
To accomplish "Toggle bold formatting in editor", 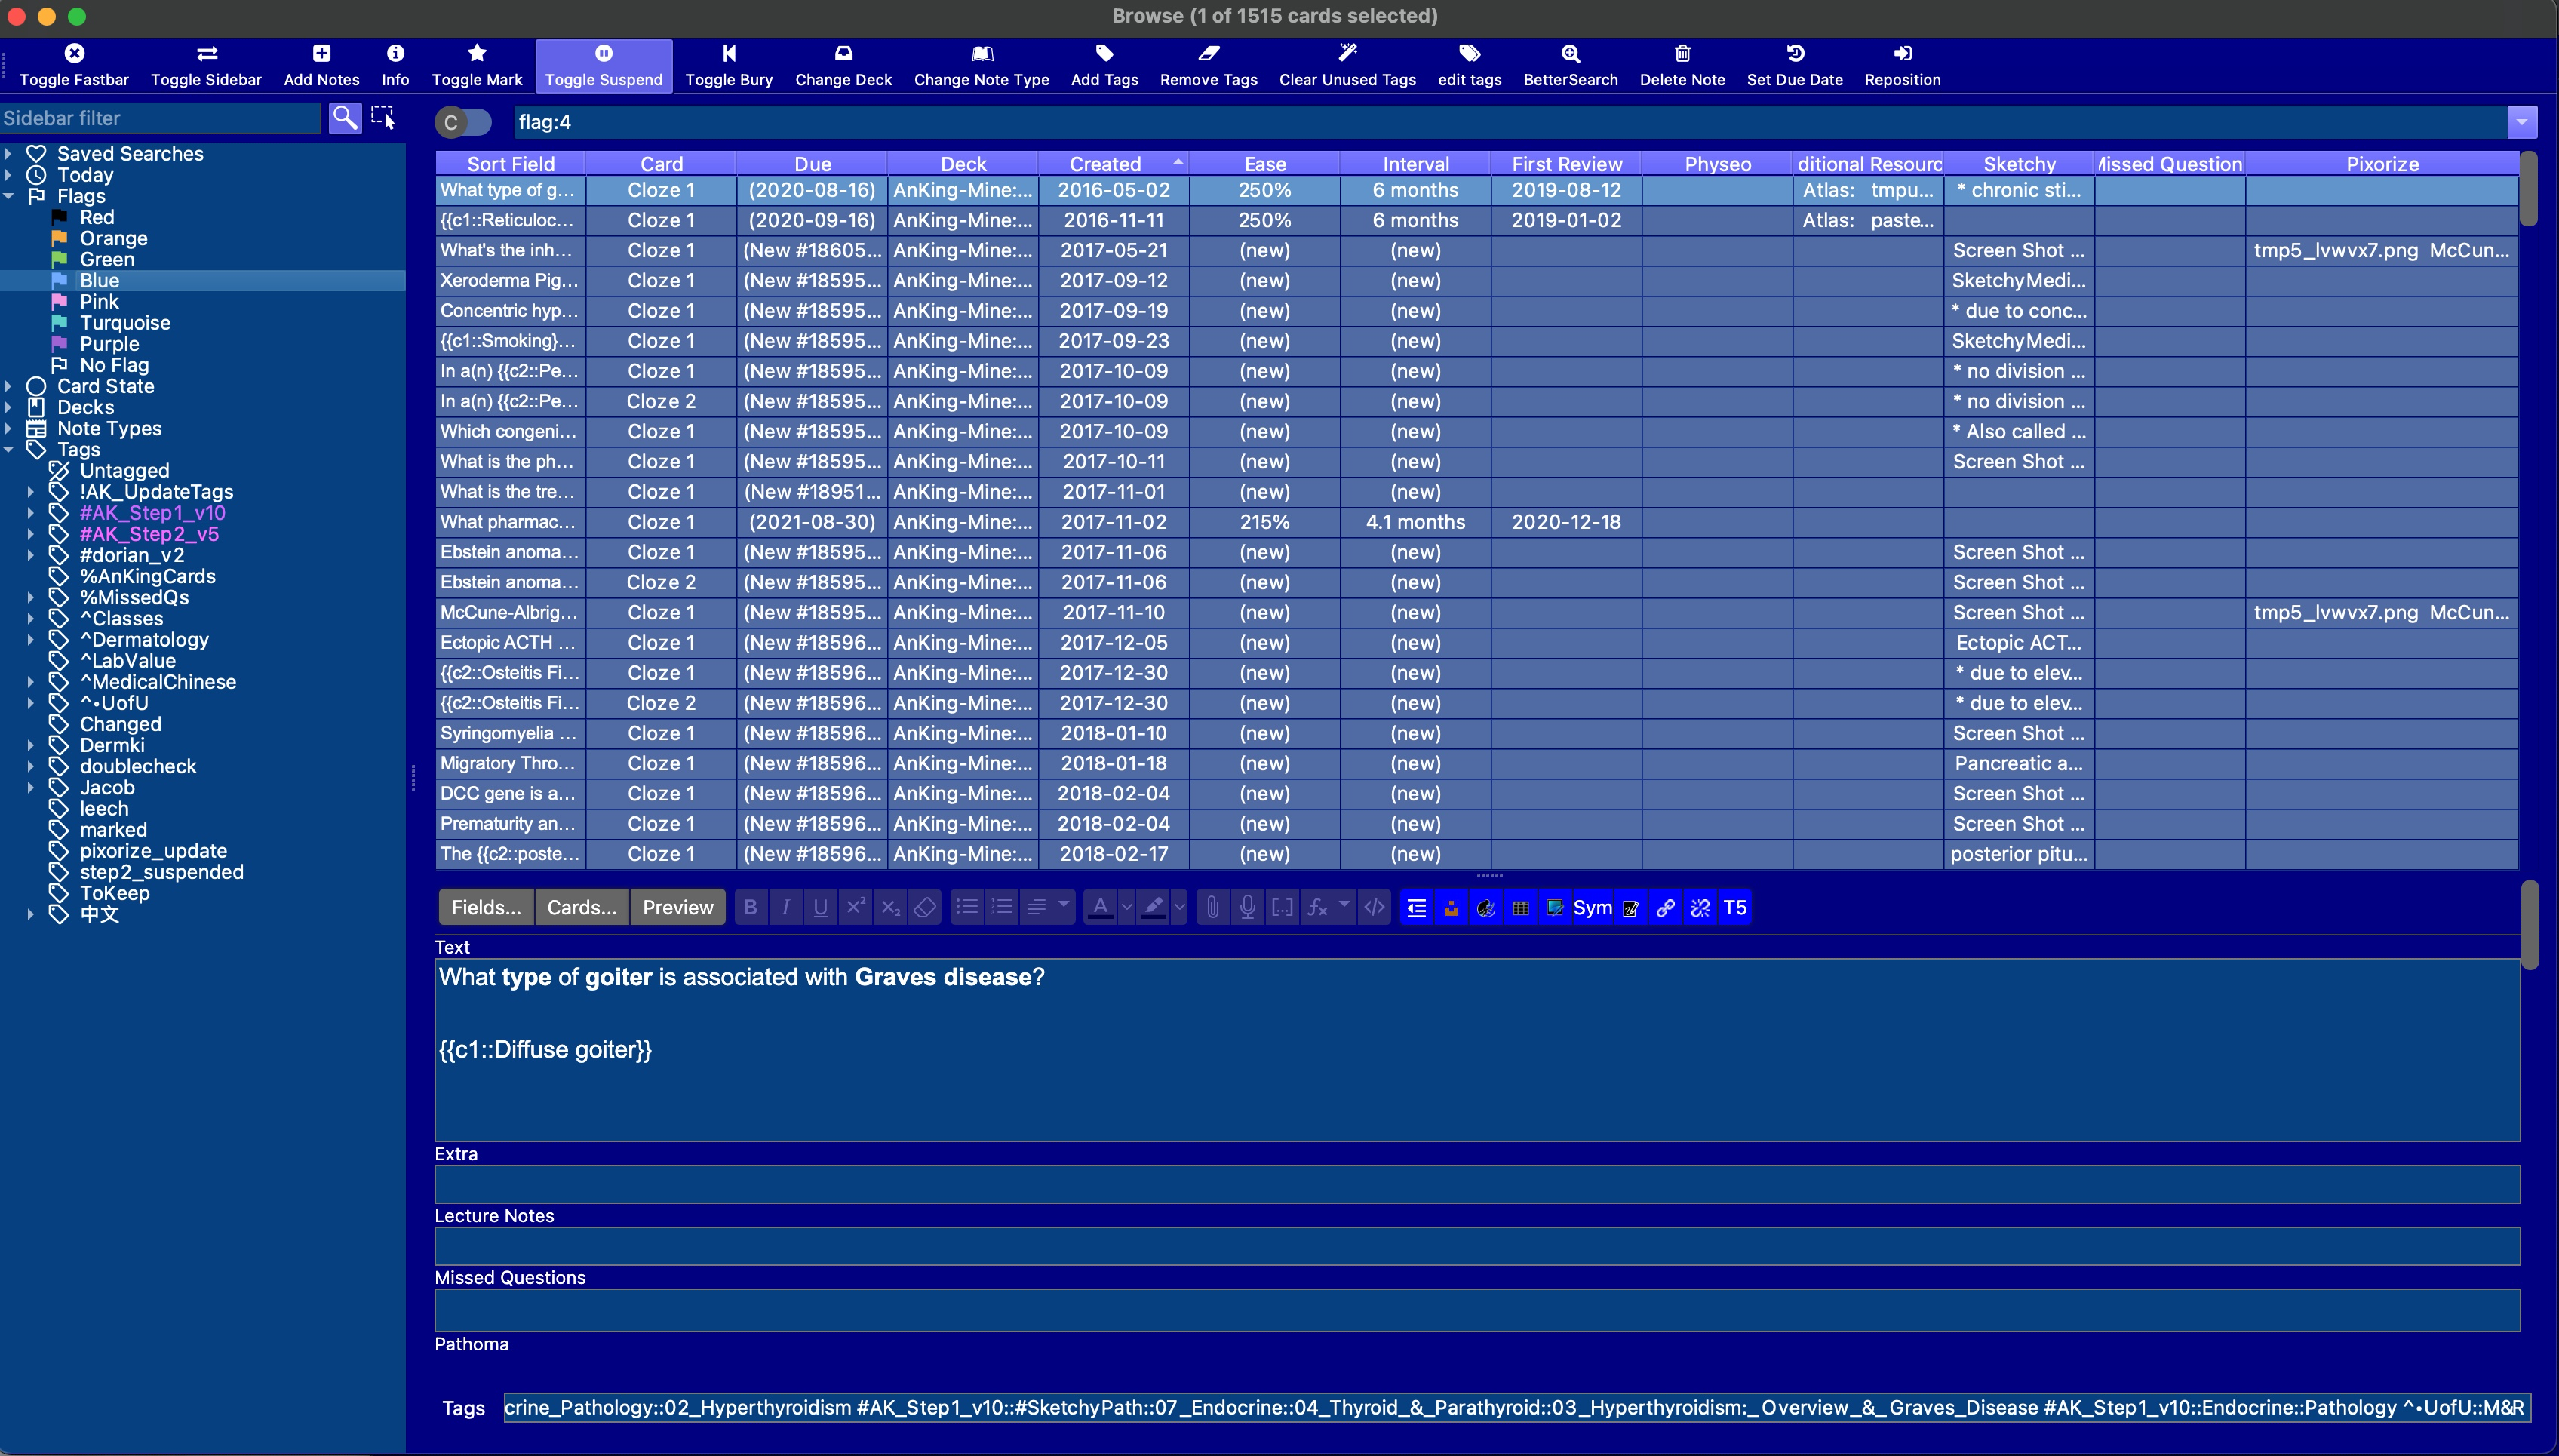I will point(751,907).
